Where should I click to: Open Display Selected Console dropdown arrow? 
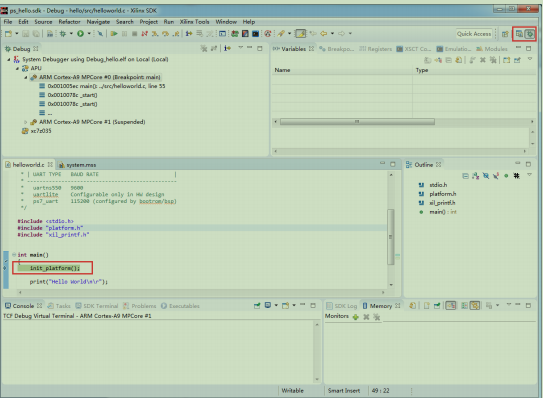(276, 306)
